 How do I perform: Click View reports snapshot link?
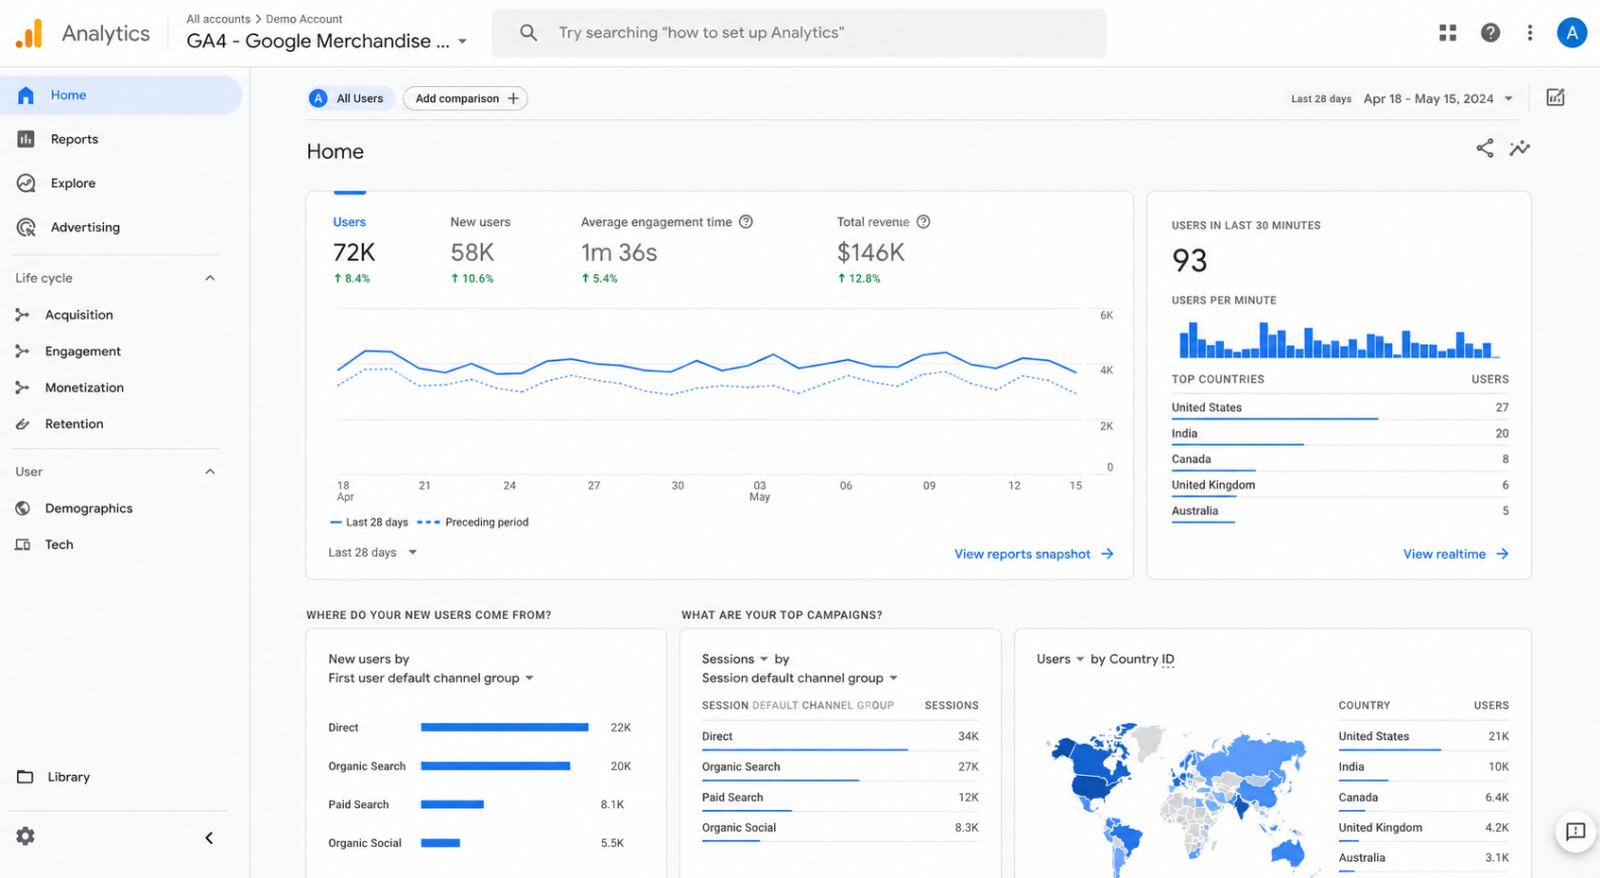[1034, 554]
